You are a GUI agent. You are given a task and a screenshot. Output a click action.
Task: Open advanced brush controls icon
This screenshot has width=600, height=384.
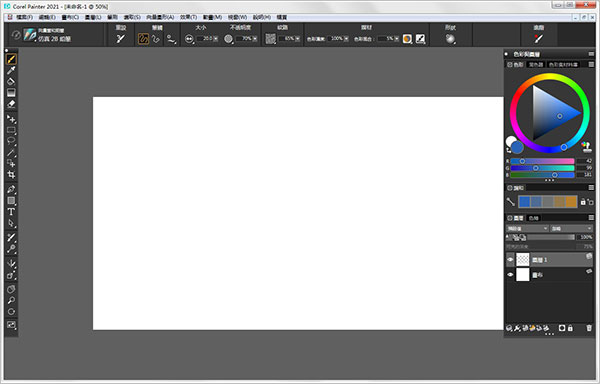tap(539, 39)
